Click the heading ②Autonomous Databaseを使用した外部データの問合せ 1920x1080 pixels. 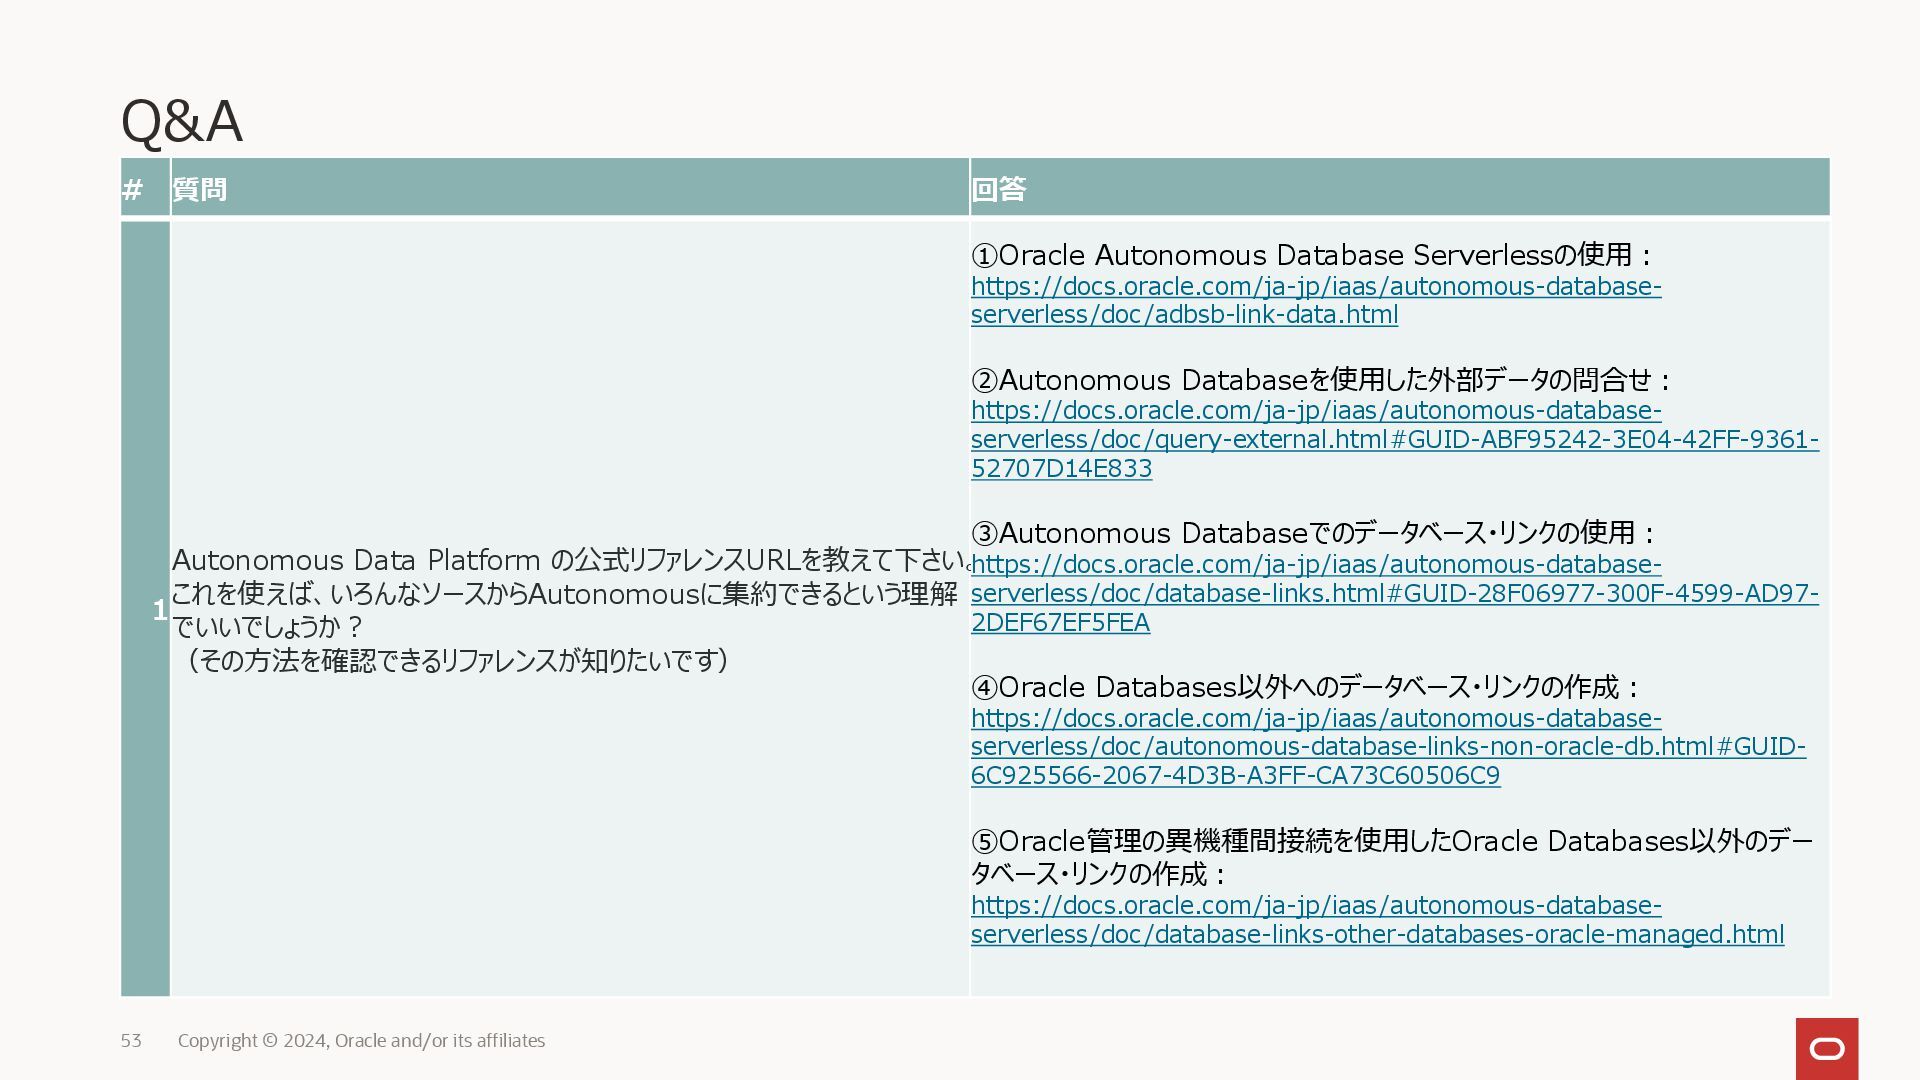1321,380
